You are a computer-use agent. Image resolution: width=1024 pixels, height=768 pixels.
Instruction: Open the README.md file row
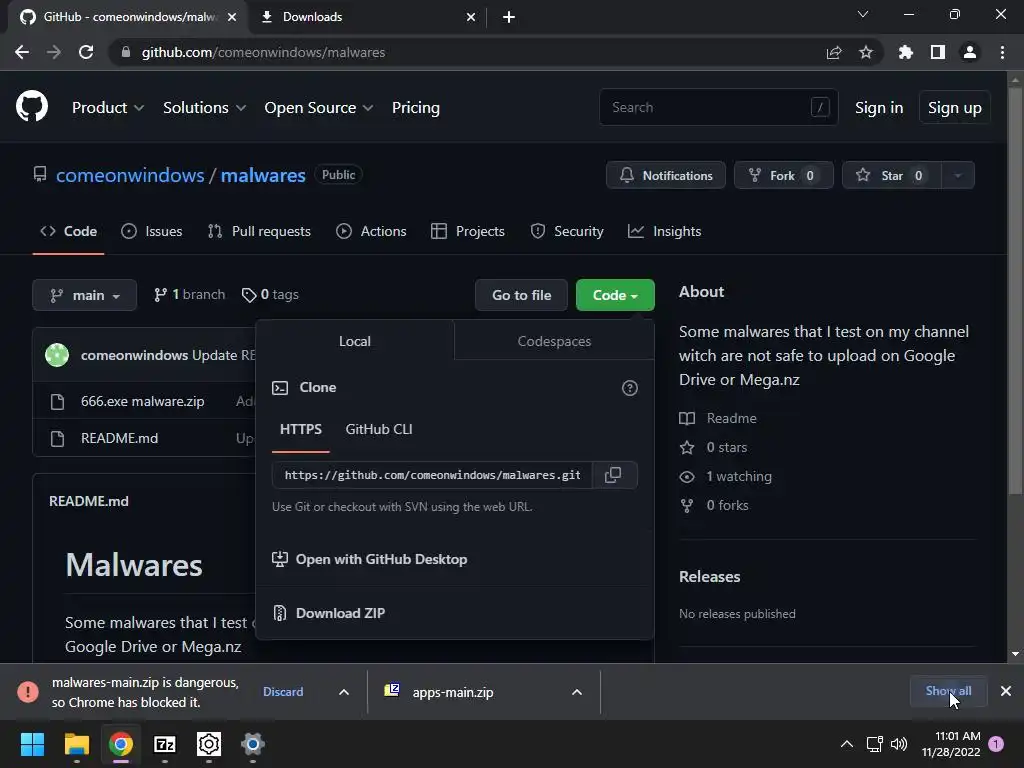coord(120,438)
